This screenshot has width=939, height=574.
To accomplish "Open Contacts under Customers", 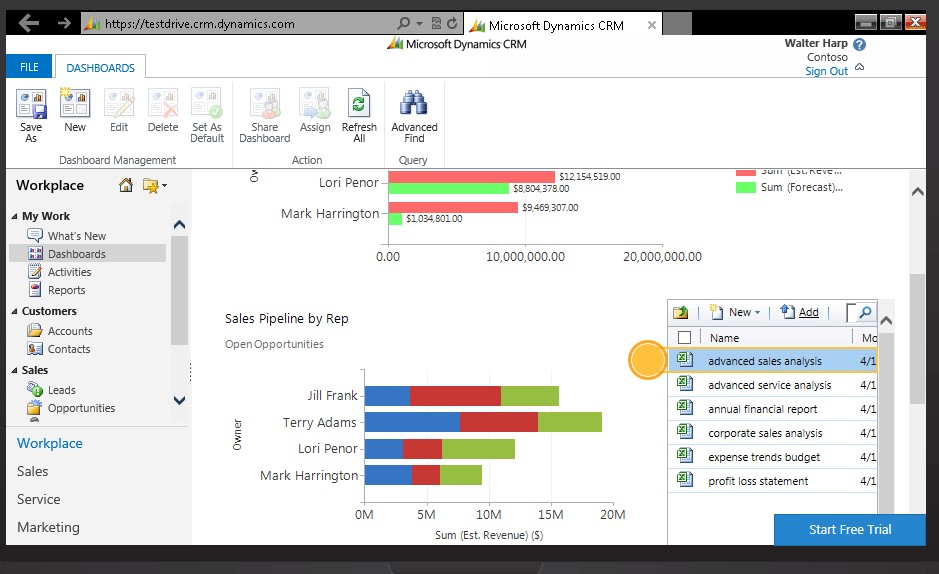I will click(x=69, y=349).
